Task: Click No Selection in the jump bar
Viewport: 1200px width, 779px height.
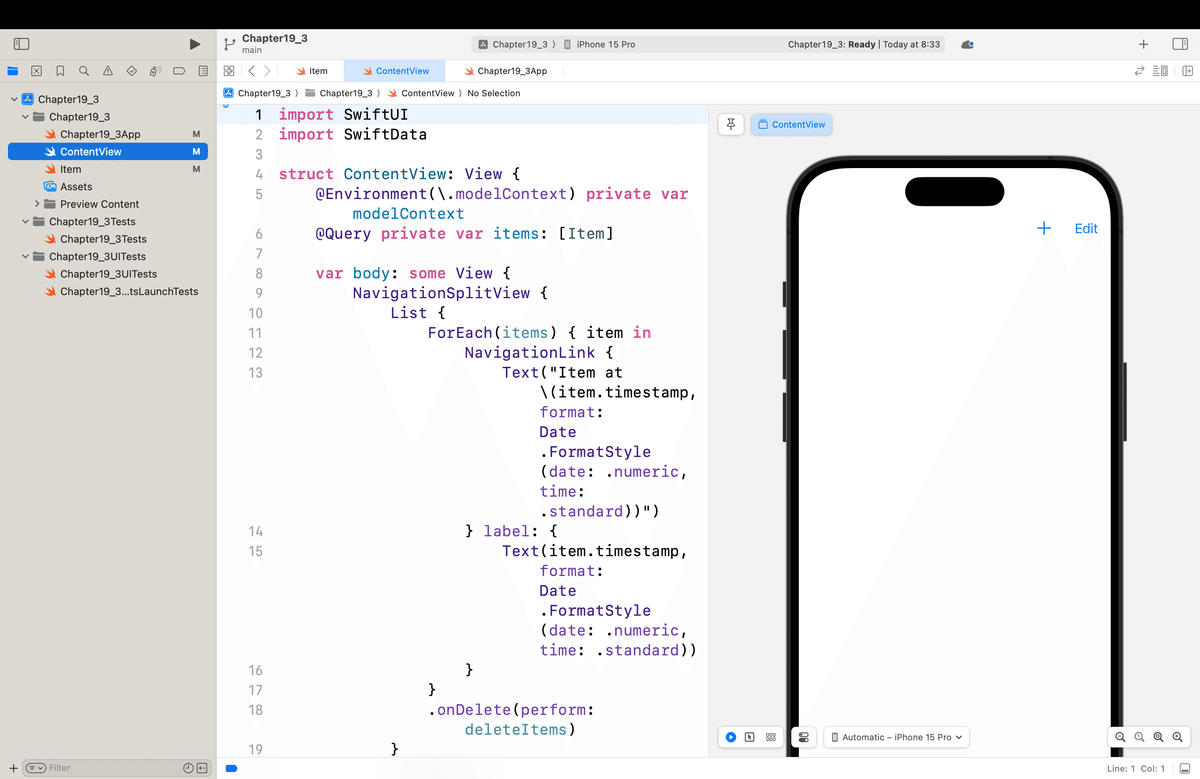Action: tap(494, 93)
